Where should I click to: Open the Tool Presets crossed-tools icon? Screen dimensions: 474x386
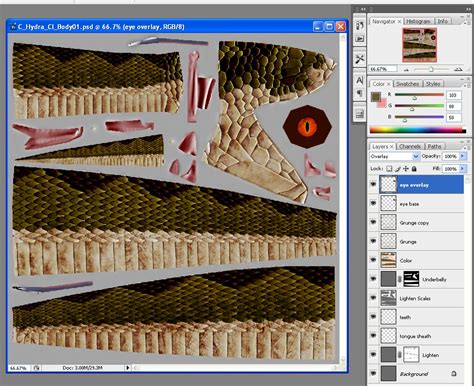tap(359, 59)
